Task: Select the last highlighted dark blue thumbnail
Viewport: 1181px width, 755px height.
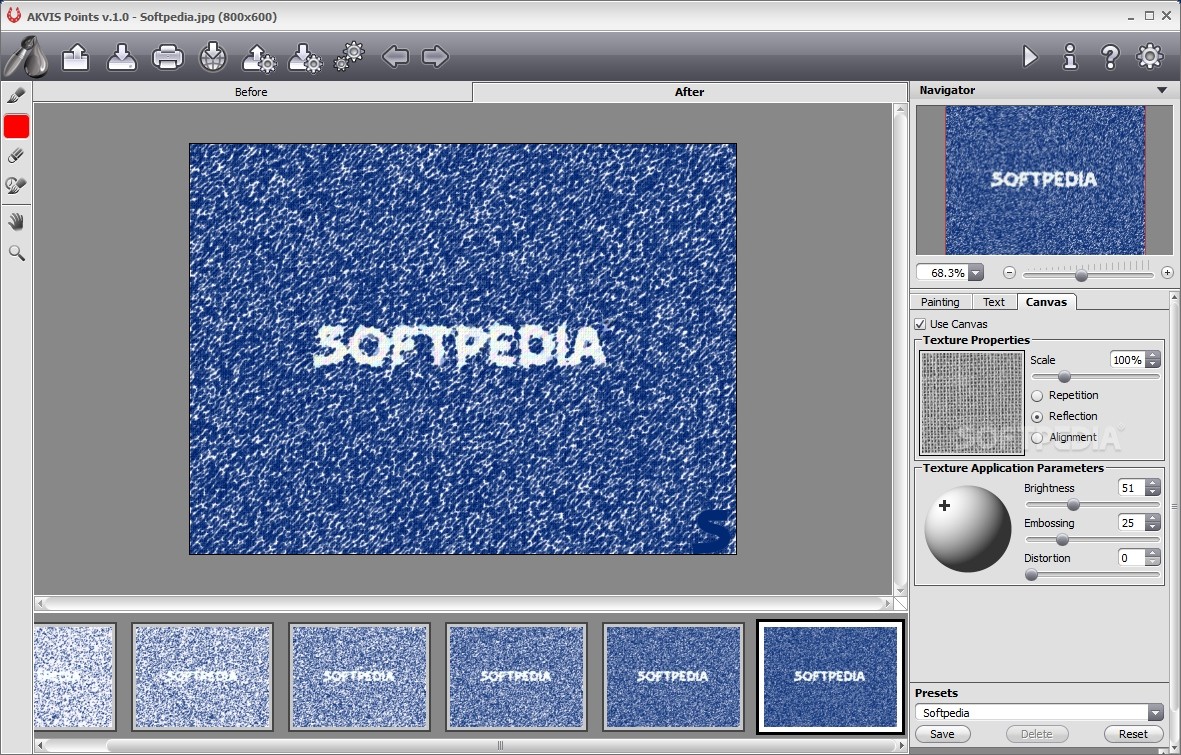Action: coord(830,677)
